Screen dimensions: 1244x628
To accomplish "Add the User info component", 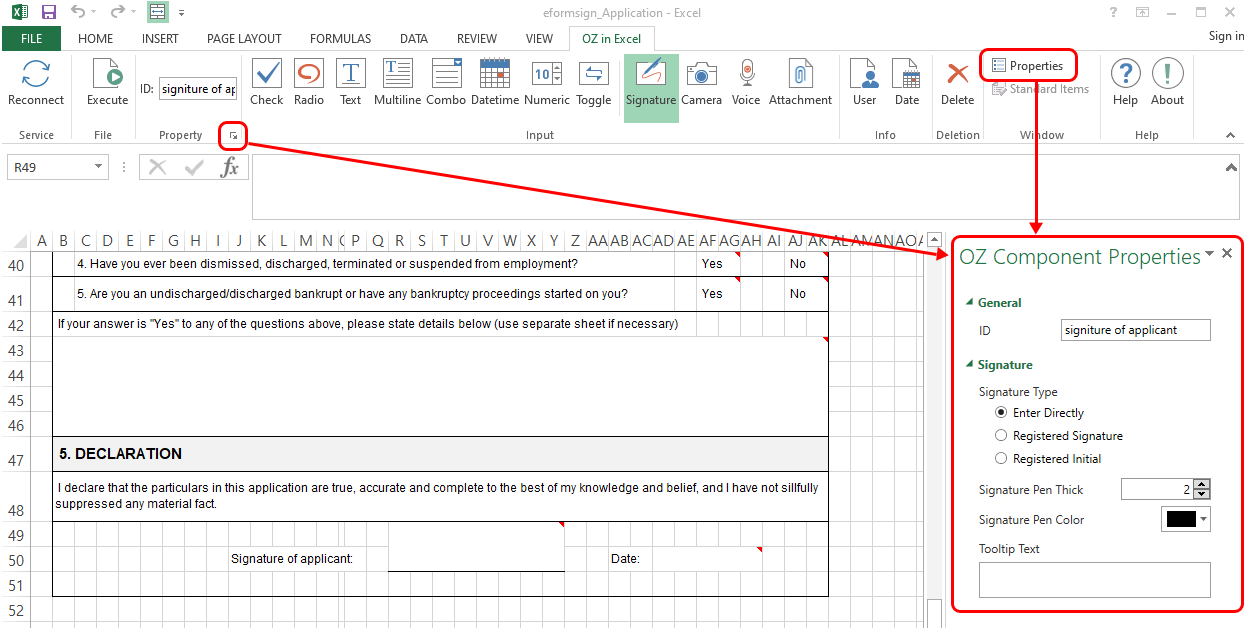I will [x=865, y=83].
